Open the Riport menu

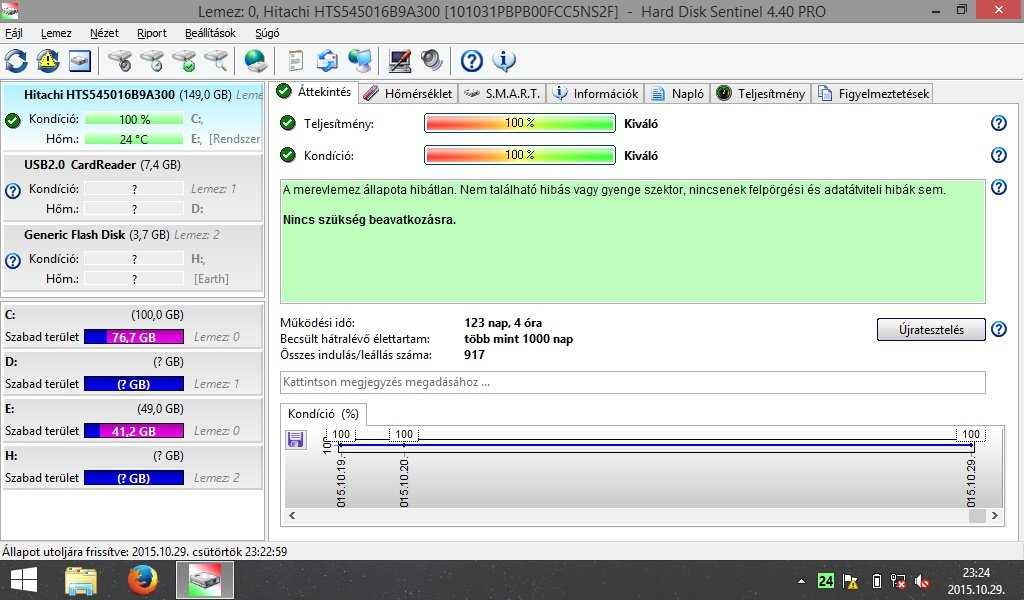(x=152, y=33)
